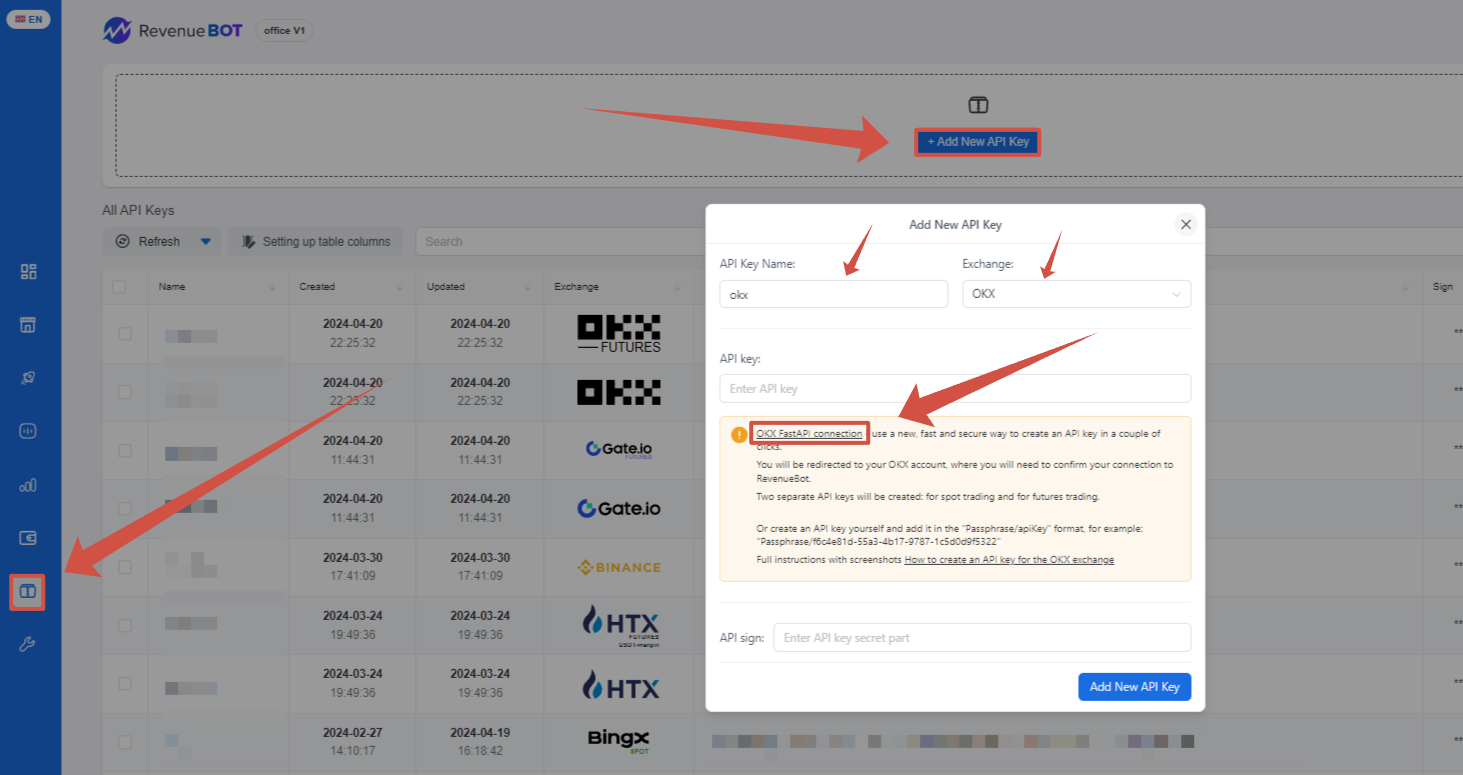Check the OKX Futures row checkbox
The height and width of the screenshot is (775, 1463).
click(x=125, y=334)
